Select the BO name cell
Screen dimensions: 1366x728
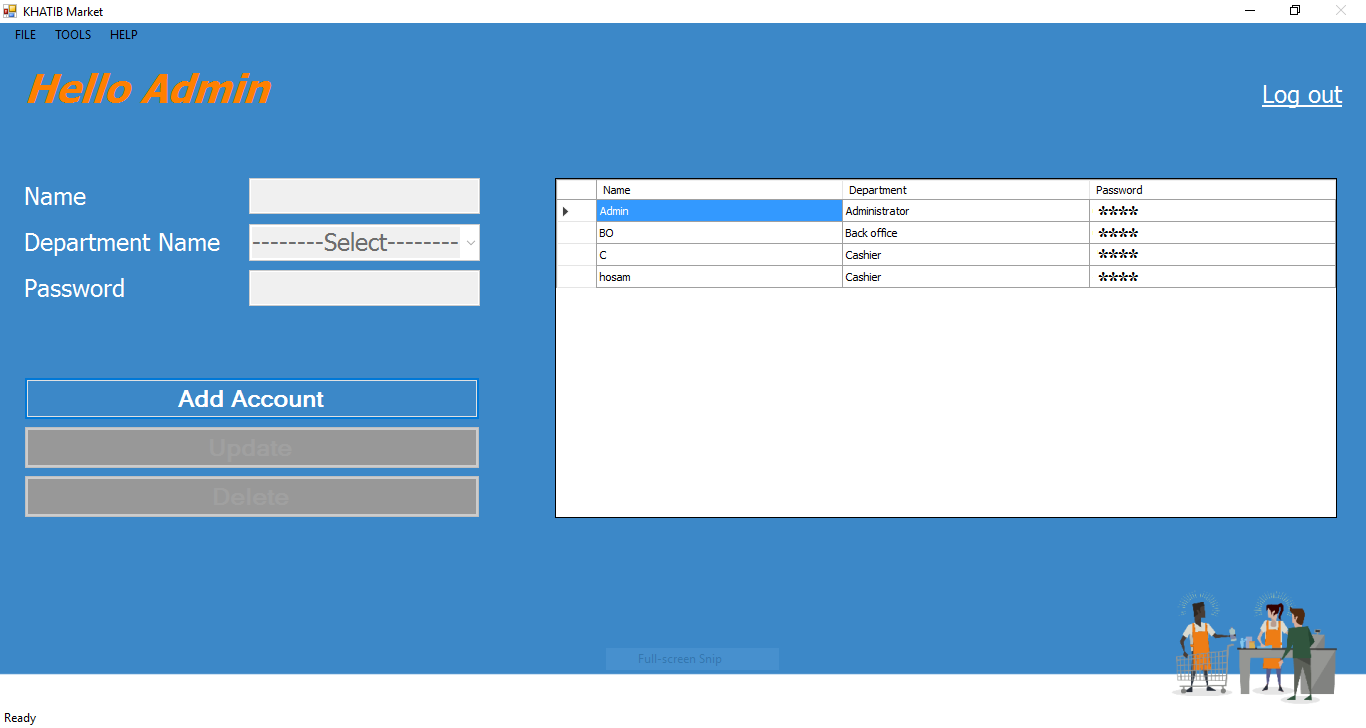point(719,233)
